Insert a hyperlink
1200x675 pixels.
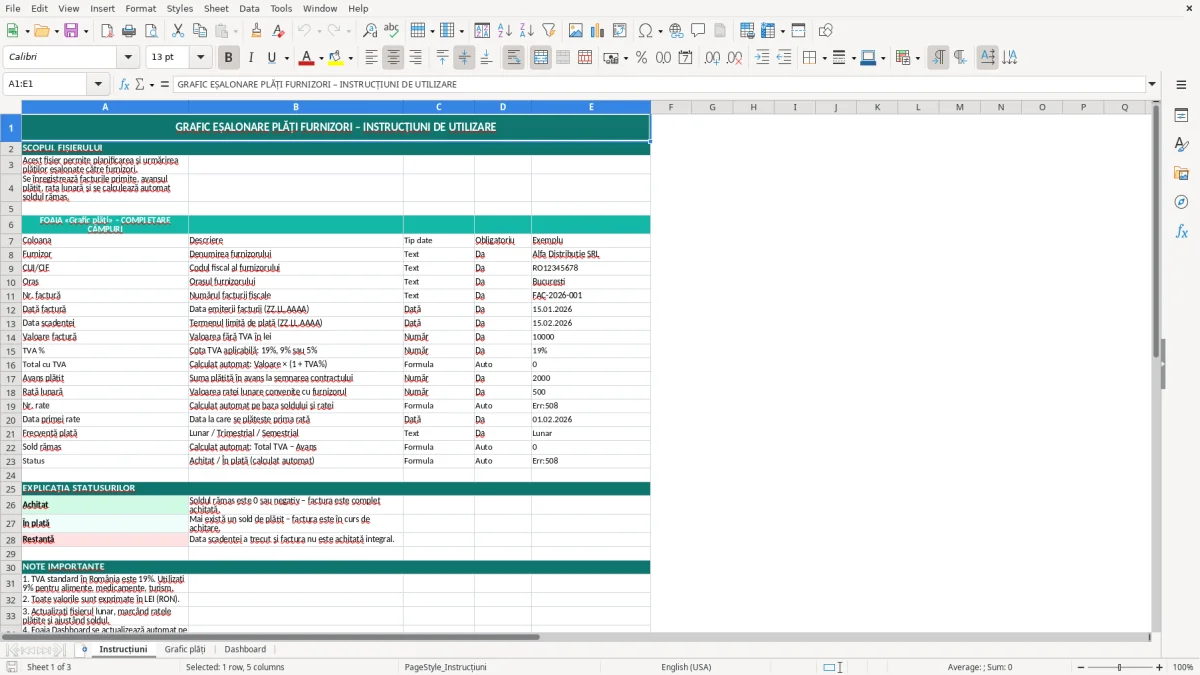click(x=676, y=31)
